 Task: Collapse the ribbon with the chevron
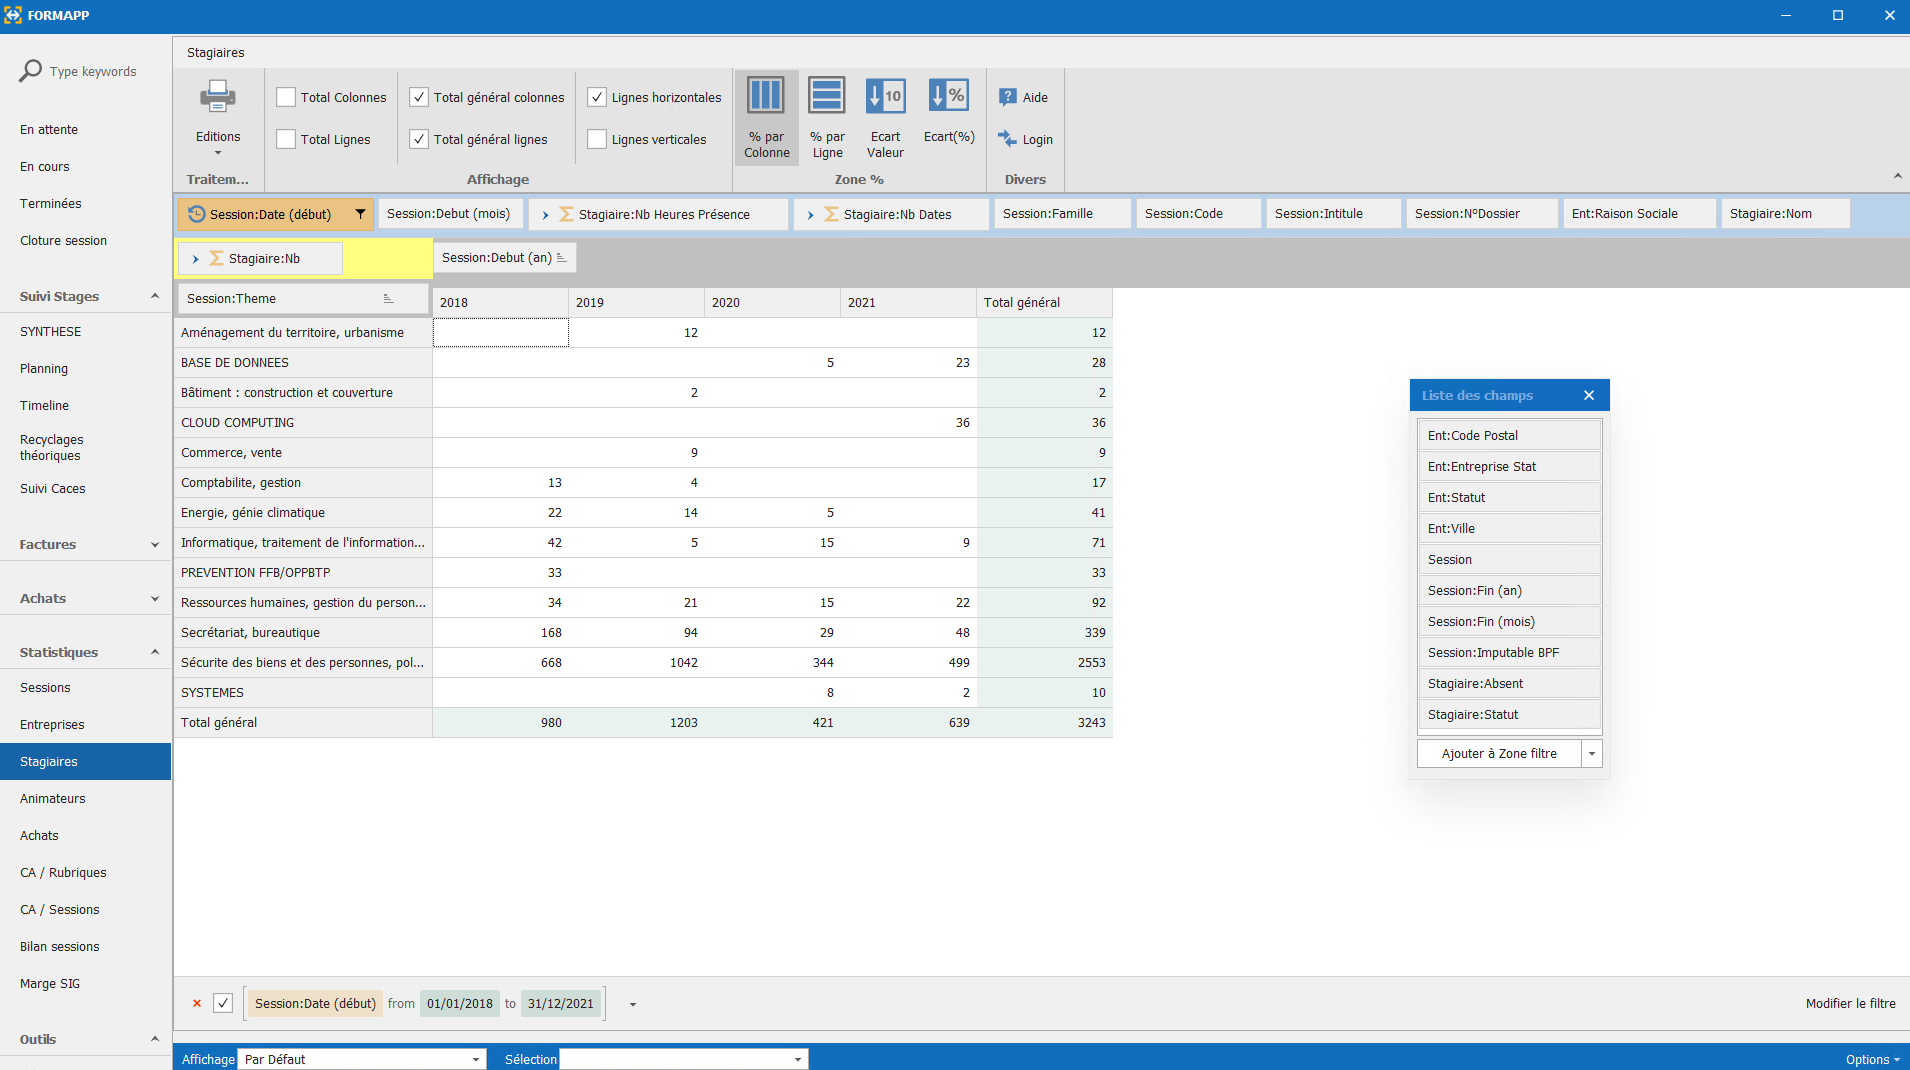[1897, 176]
